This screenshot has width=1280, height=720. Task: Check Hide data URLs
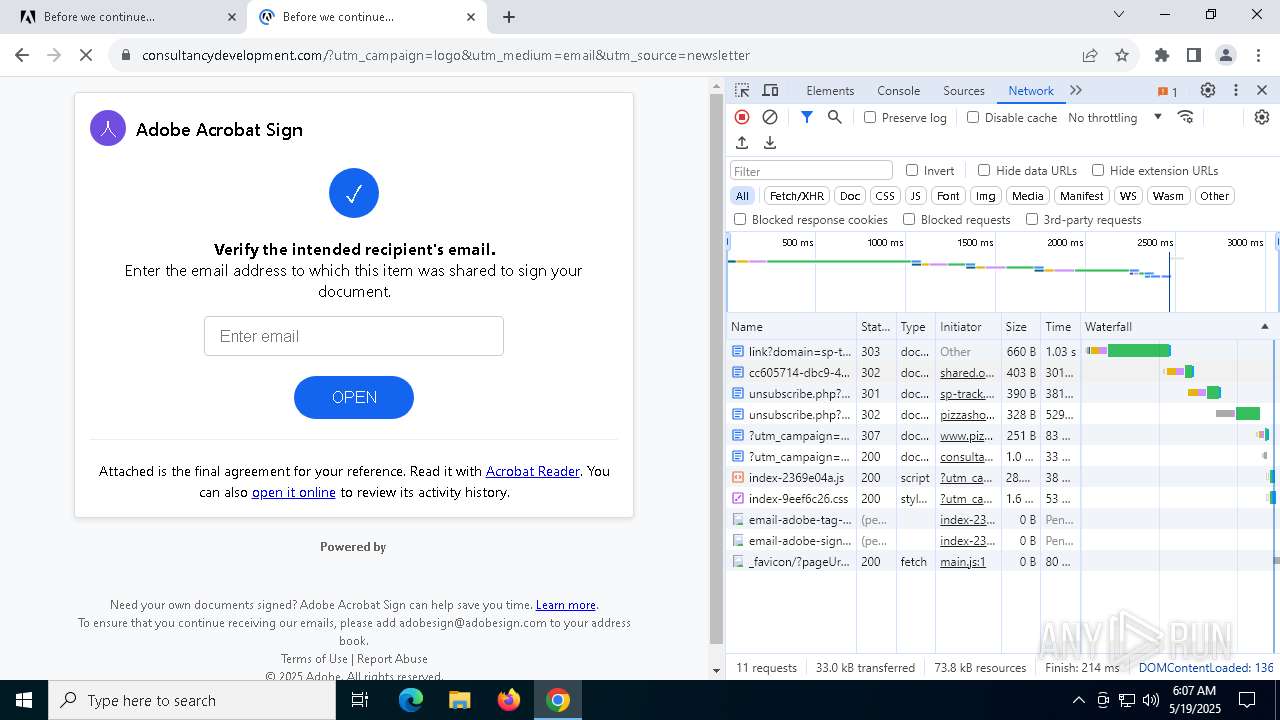point(984,170)
